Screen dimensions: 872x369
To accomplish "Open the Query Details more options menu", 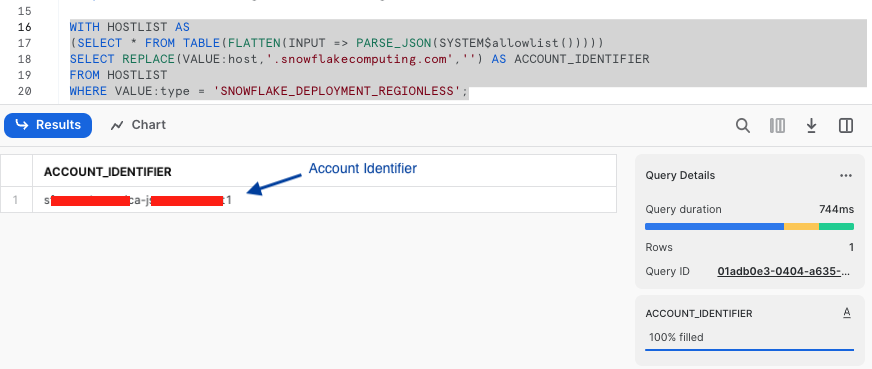I will 846,176.
